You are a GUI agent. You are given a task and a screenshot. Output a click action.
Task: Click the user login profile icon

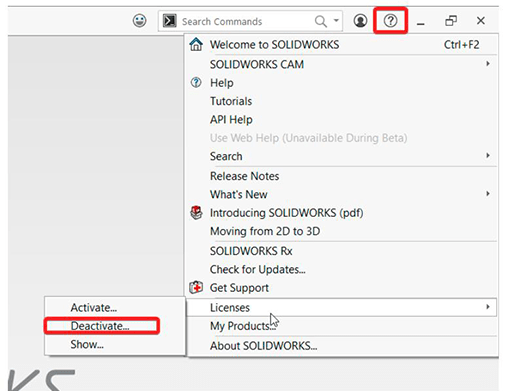tap(360, 21)
